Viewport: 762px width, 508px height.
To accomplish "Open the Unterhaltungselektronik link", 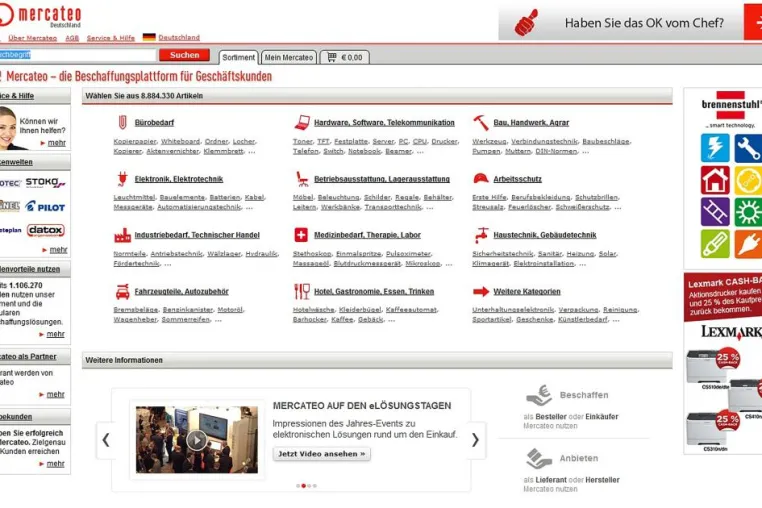I will coord(513,310).
